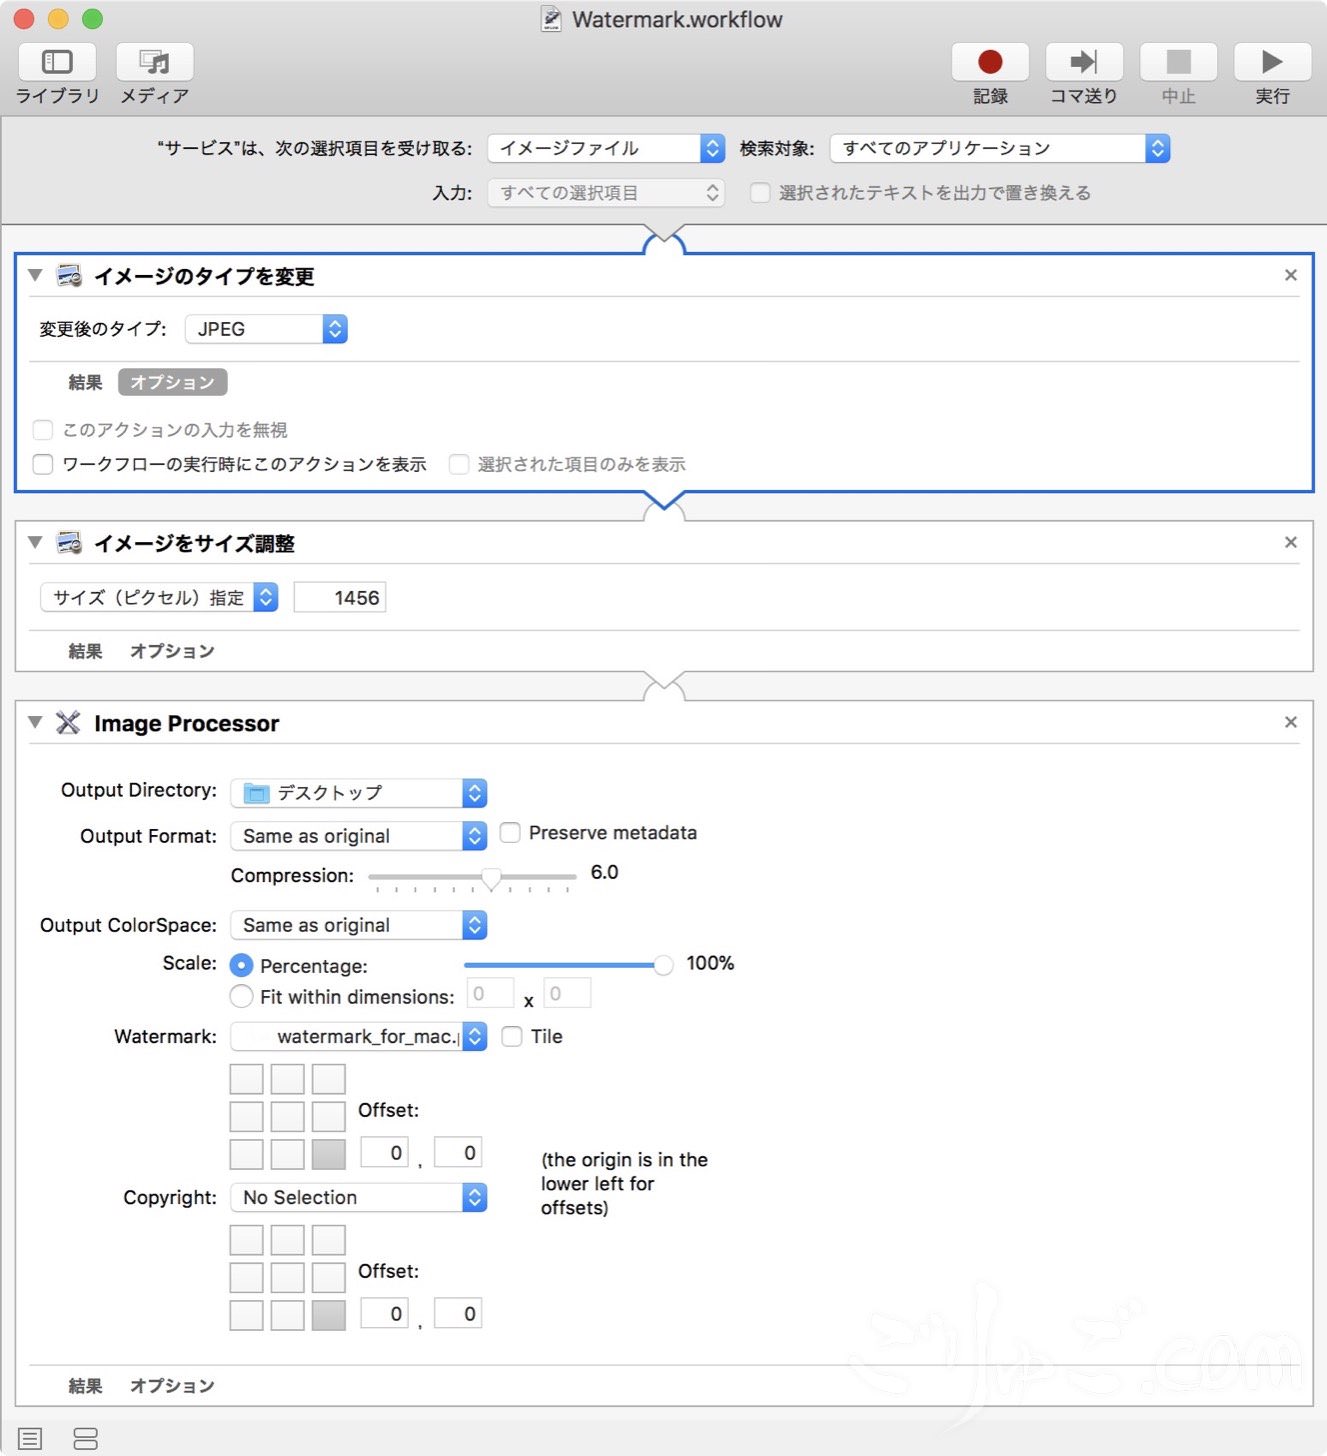Open the JPEG image type dropdown
Screen dimensions: 1327x1456
(266, 329)
